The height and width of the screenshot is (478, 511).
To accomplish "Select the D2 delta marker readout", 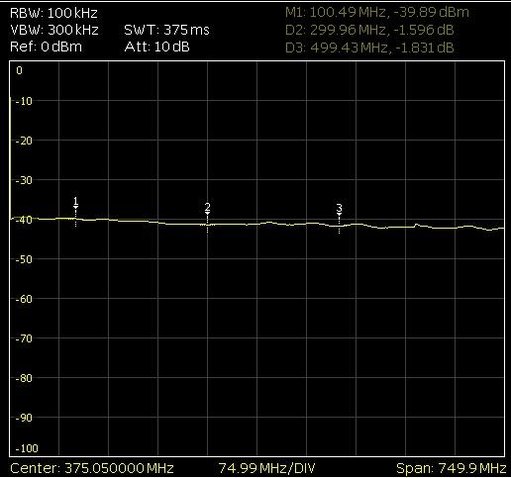I will (369, 30).
